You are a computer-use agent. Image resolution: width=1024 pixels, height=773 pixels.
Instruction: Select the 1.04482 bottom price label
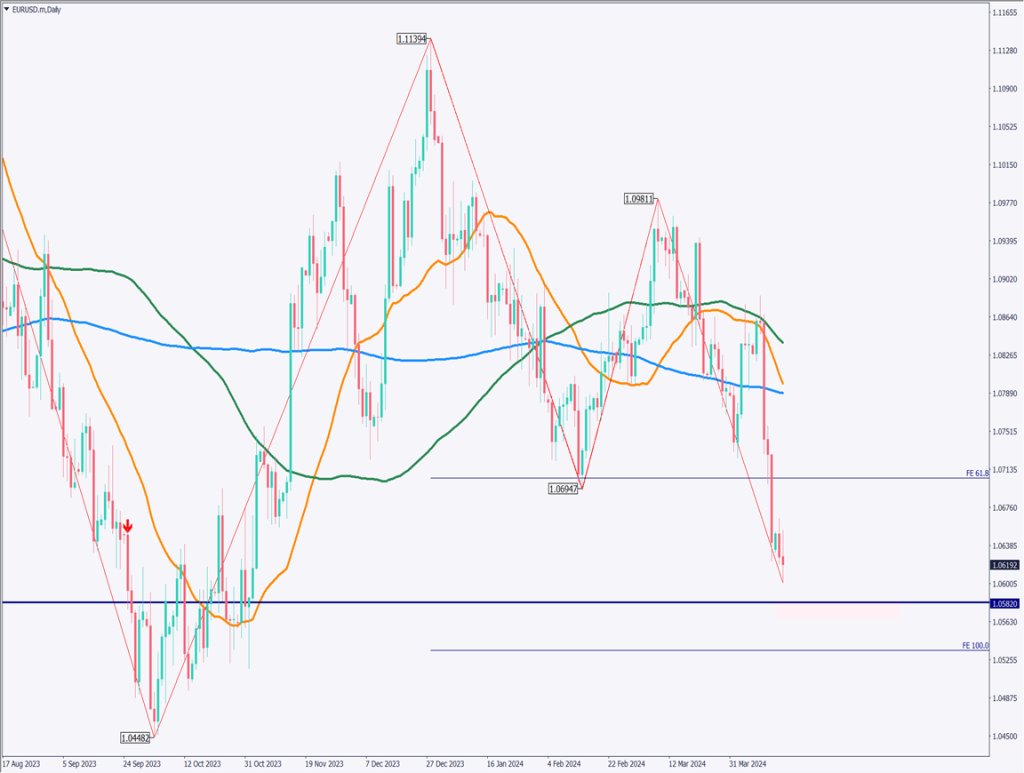click(135, 738)
